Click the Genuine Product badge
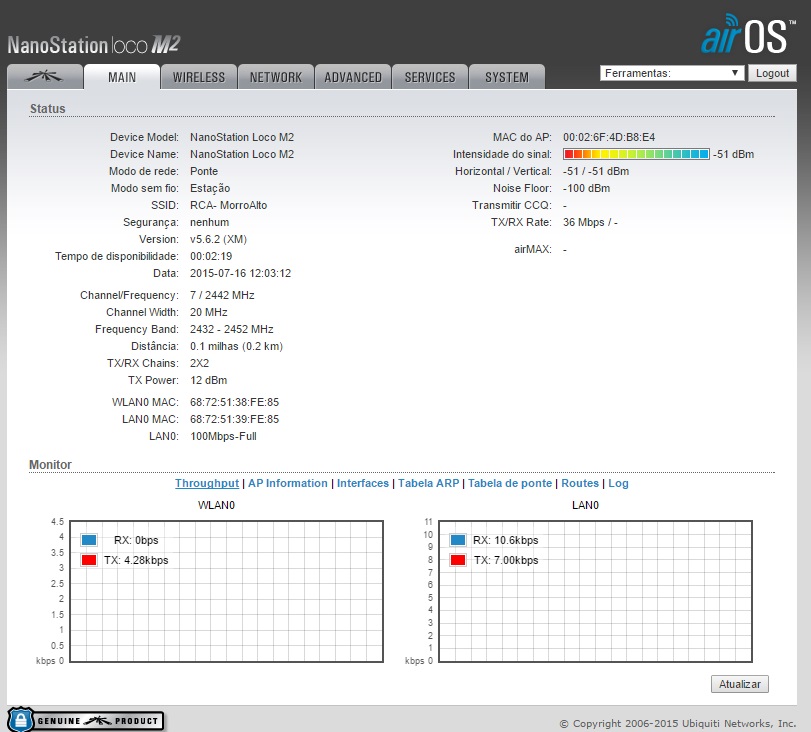The image size is (811, 732). click(x=85, y=720)
